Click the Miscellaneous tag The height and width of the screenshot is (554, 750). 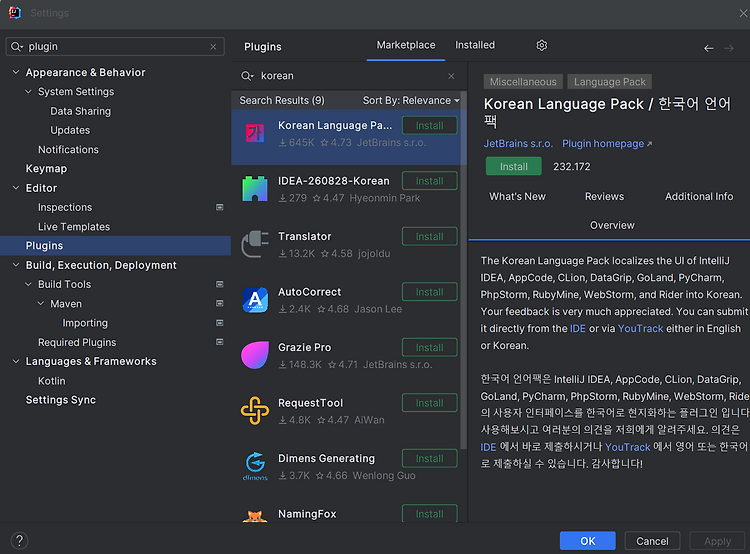tap(523, 82)
